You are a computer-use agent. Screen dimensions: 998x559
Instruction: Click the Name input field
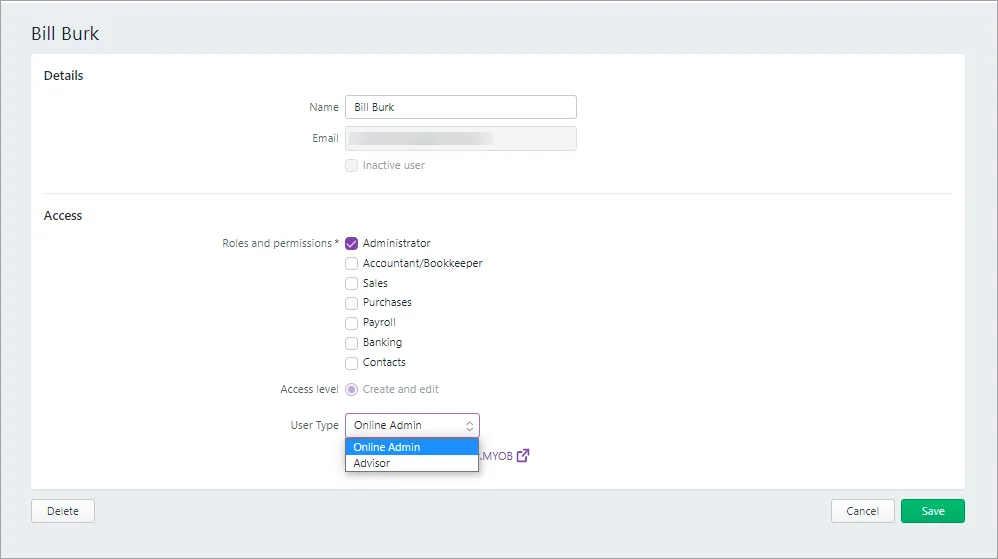pos(461,107)
